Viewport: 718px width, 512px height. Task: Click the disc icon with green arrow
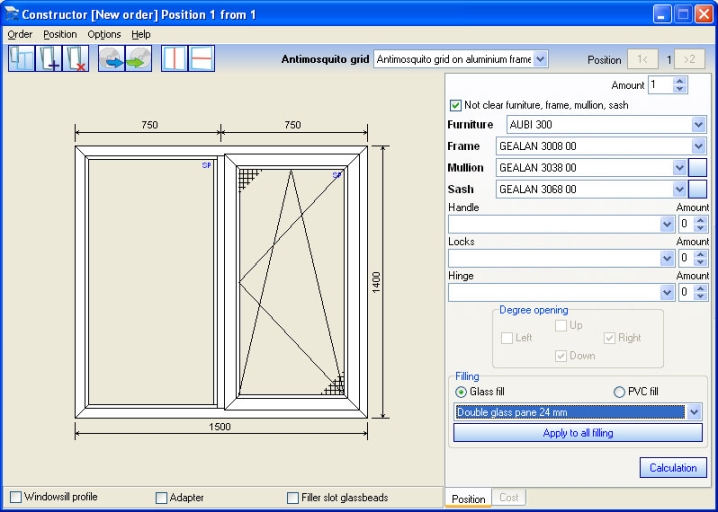138,58
